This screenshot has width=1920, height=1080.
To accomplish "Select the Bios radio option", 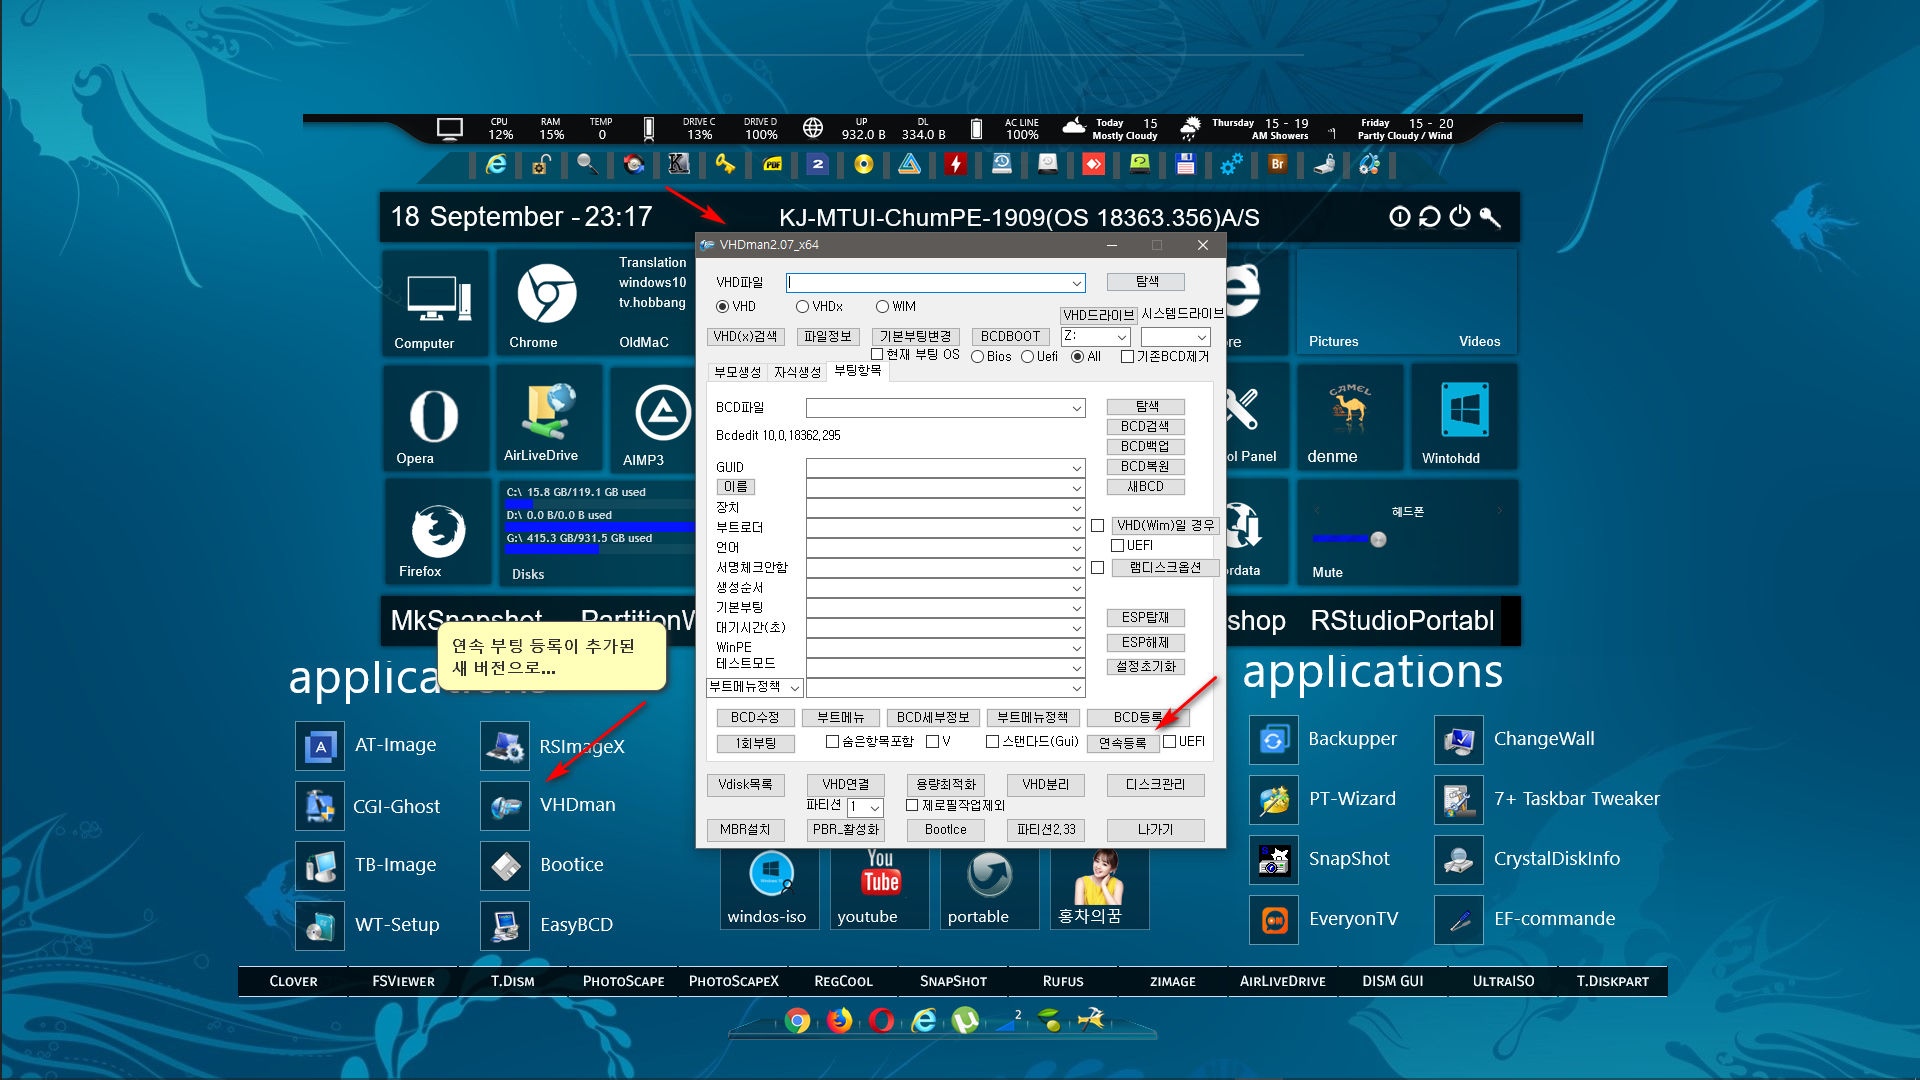I will [977, 357].
